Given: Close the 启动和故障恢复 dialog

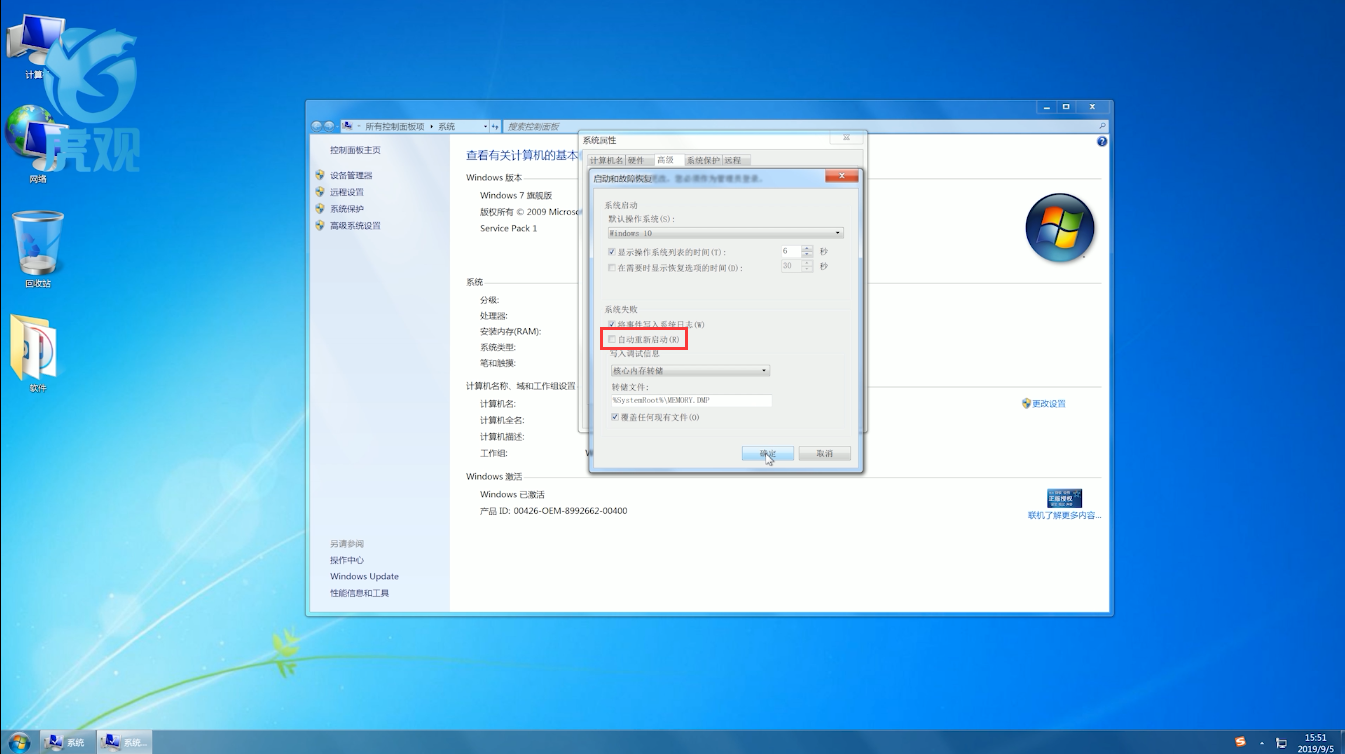Looking at the screenshot, I should click(842, 177).
